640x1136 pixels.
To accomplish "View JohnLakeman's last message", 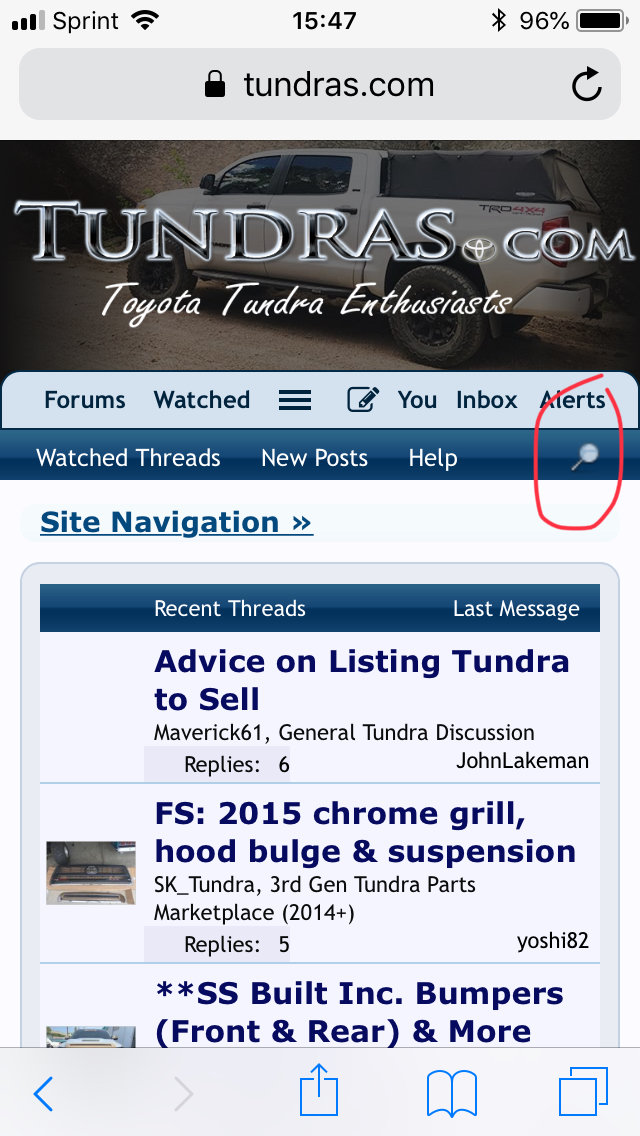I will 522,761.
